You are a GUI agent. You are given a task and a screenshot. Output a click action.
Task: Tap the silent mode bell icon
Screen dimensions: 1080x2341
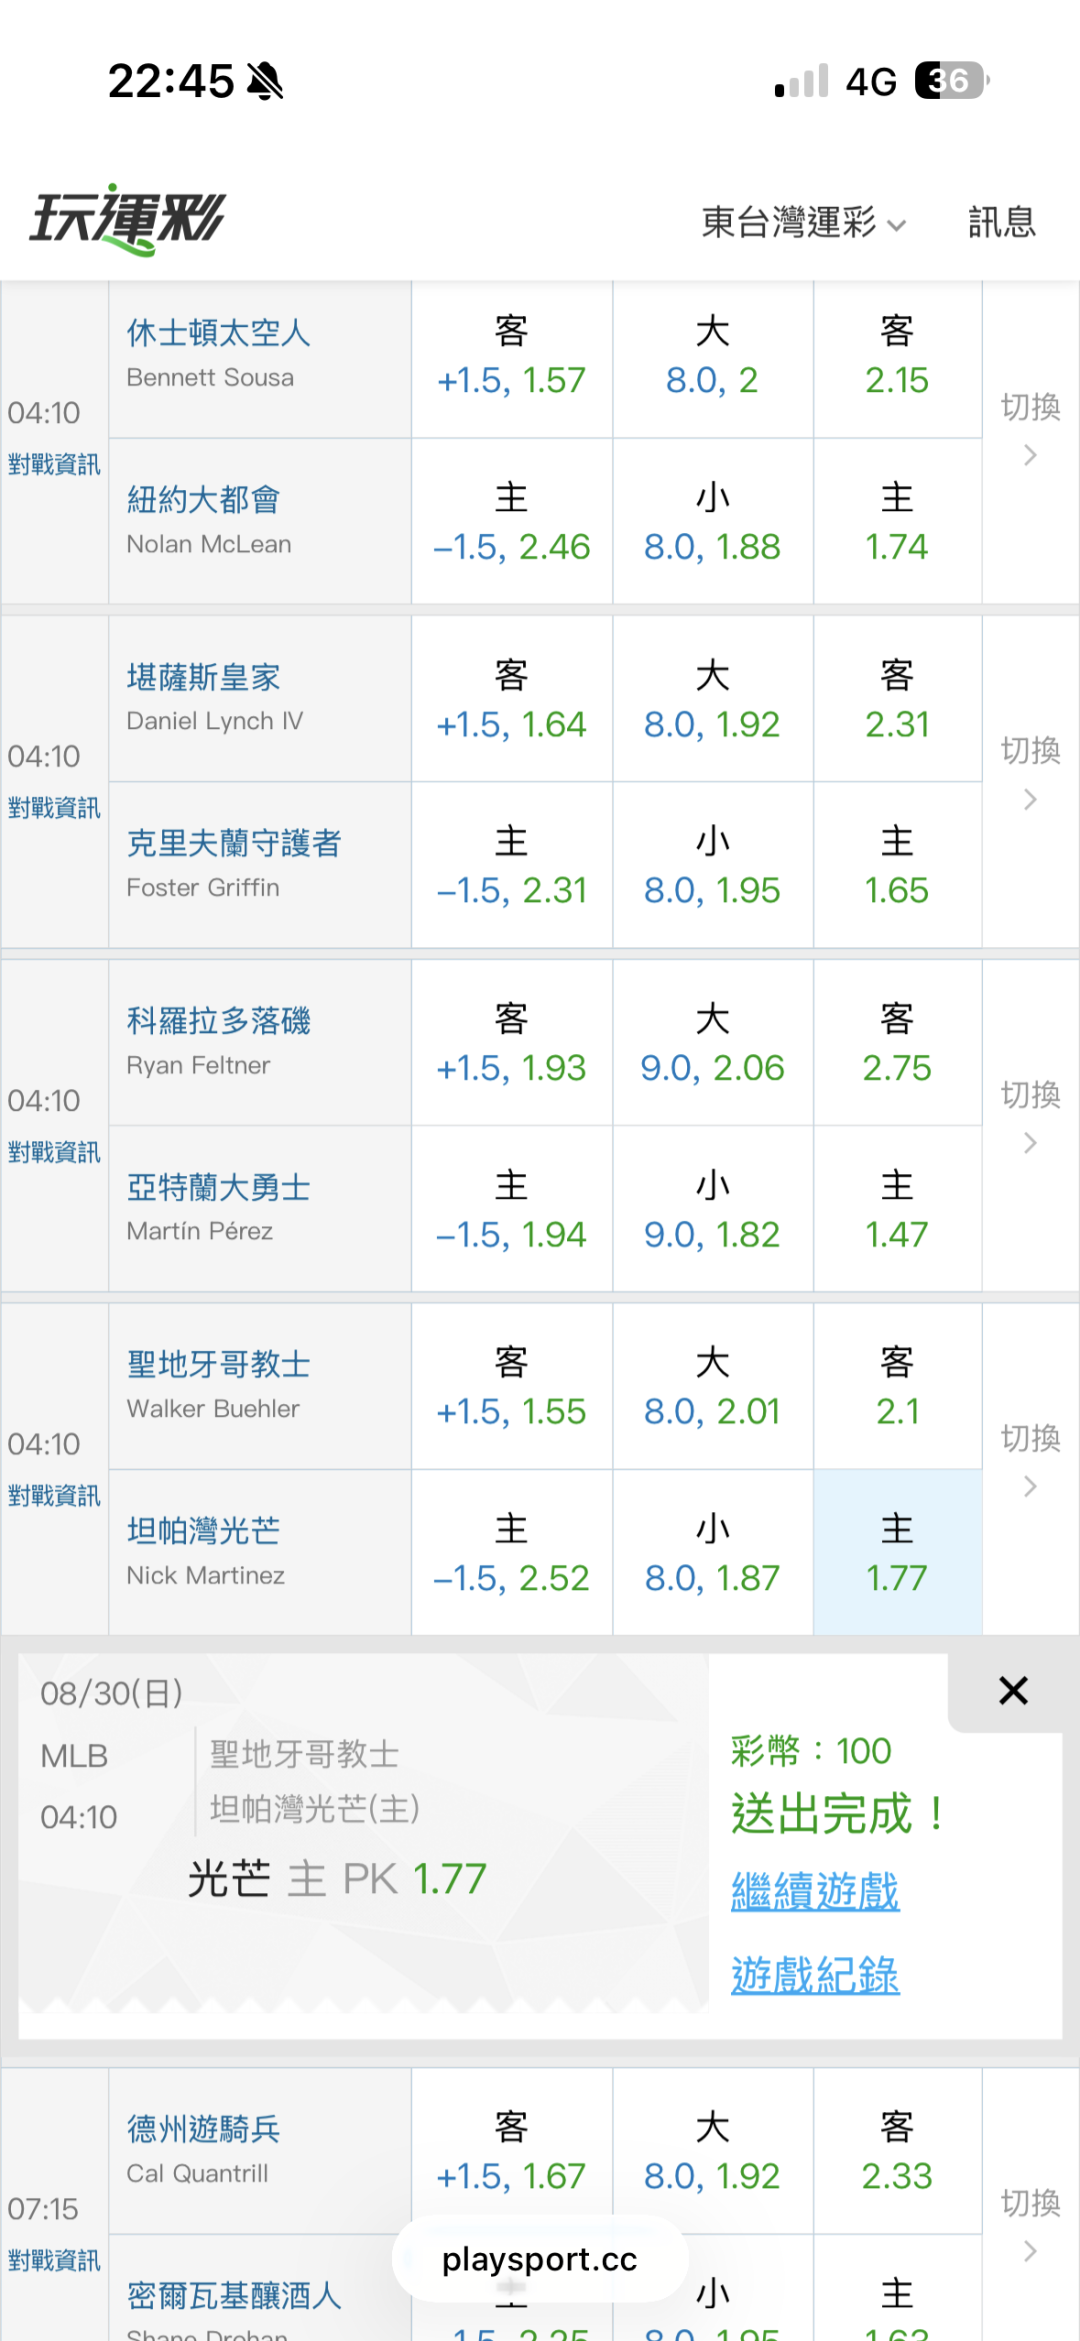[265, 81]
